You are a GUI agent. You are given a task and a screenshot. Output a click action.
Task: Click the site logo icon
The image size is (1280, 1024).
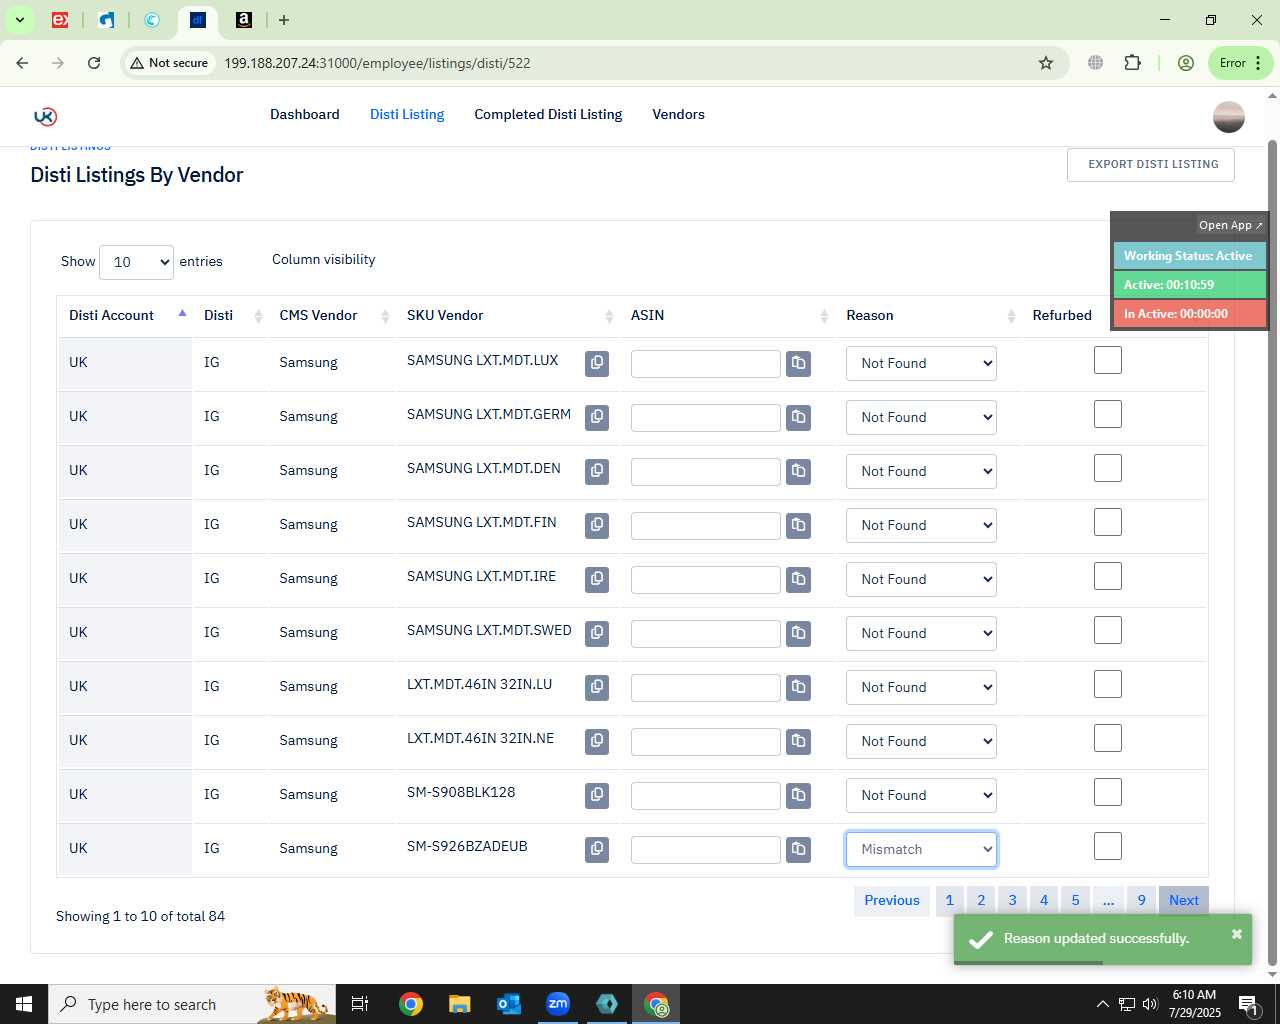click(45, 116)
